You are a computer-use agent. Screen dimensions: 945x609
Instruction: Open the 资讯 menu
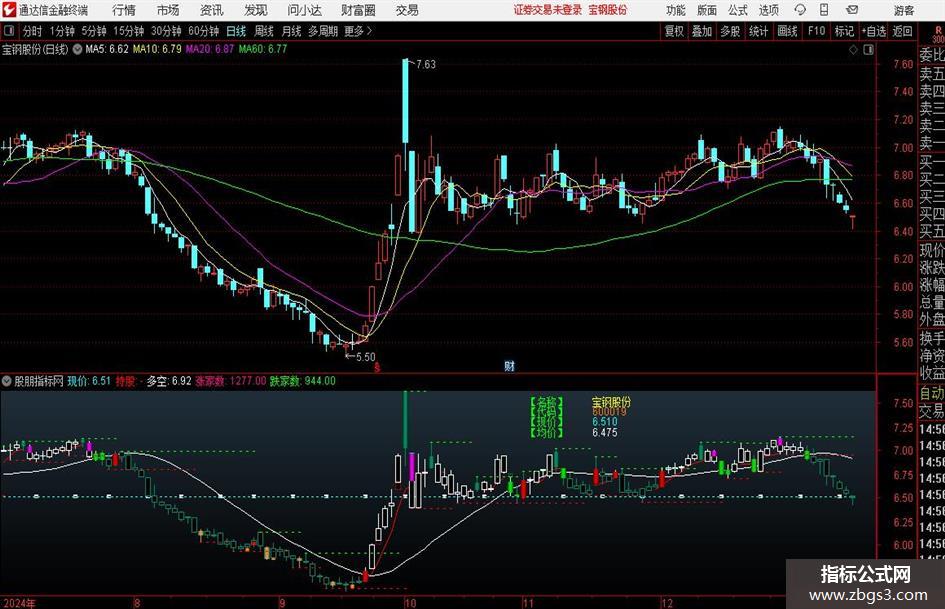[212, 10]
